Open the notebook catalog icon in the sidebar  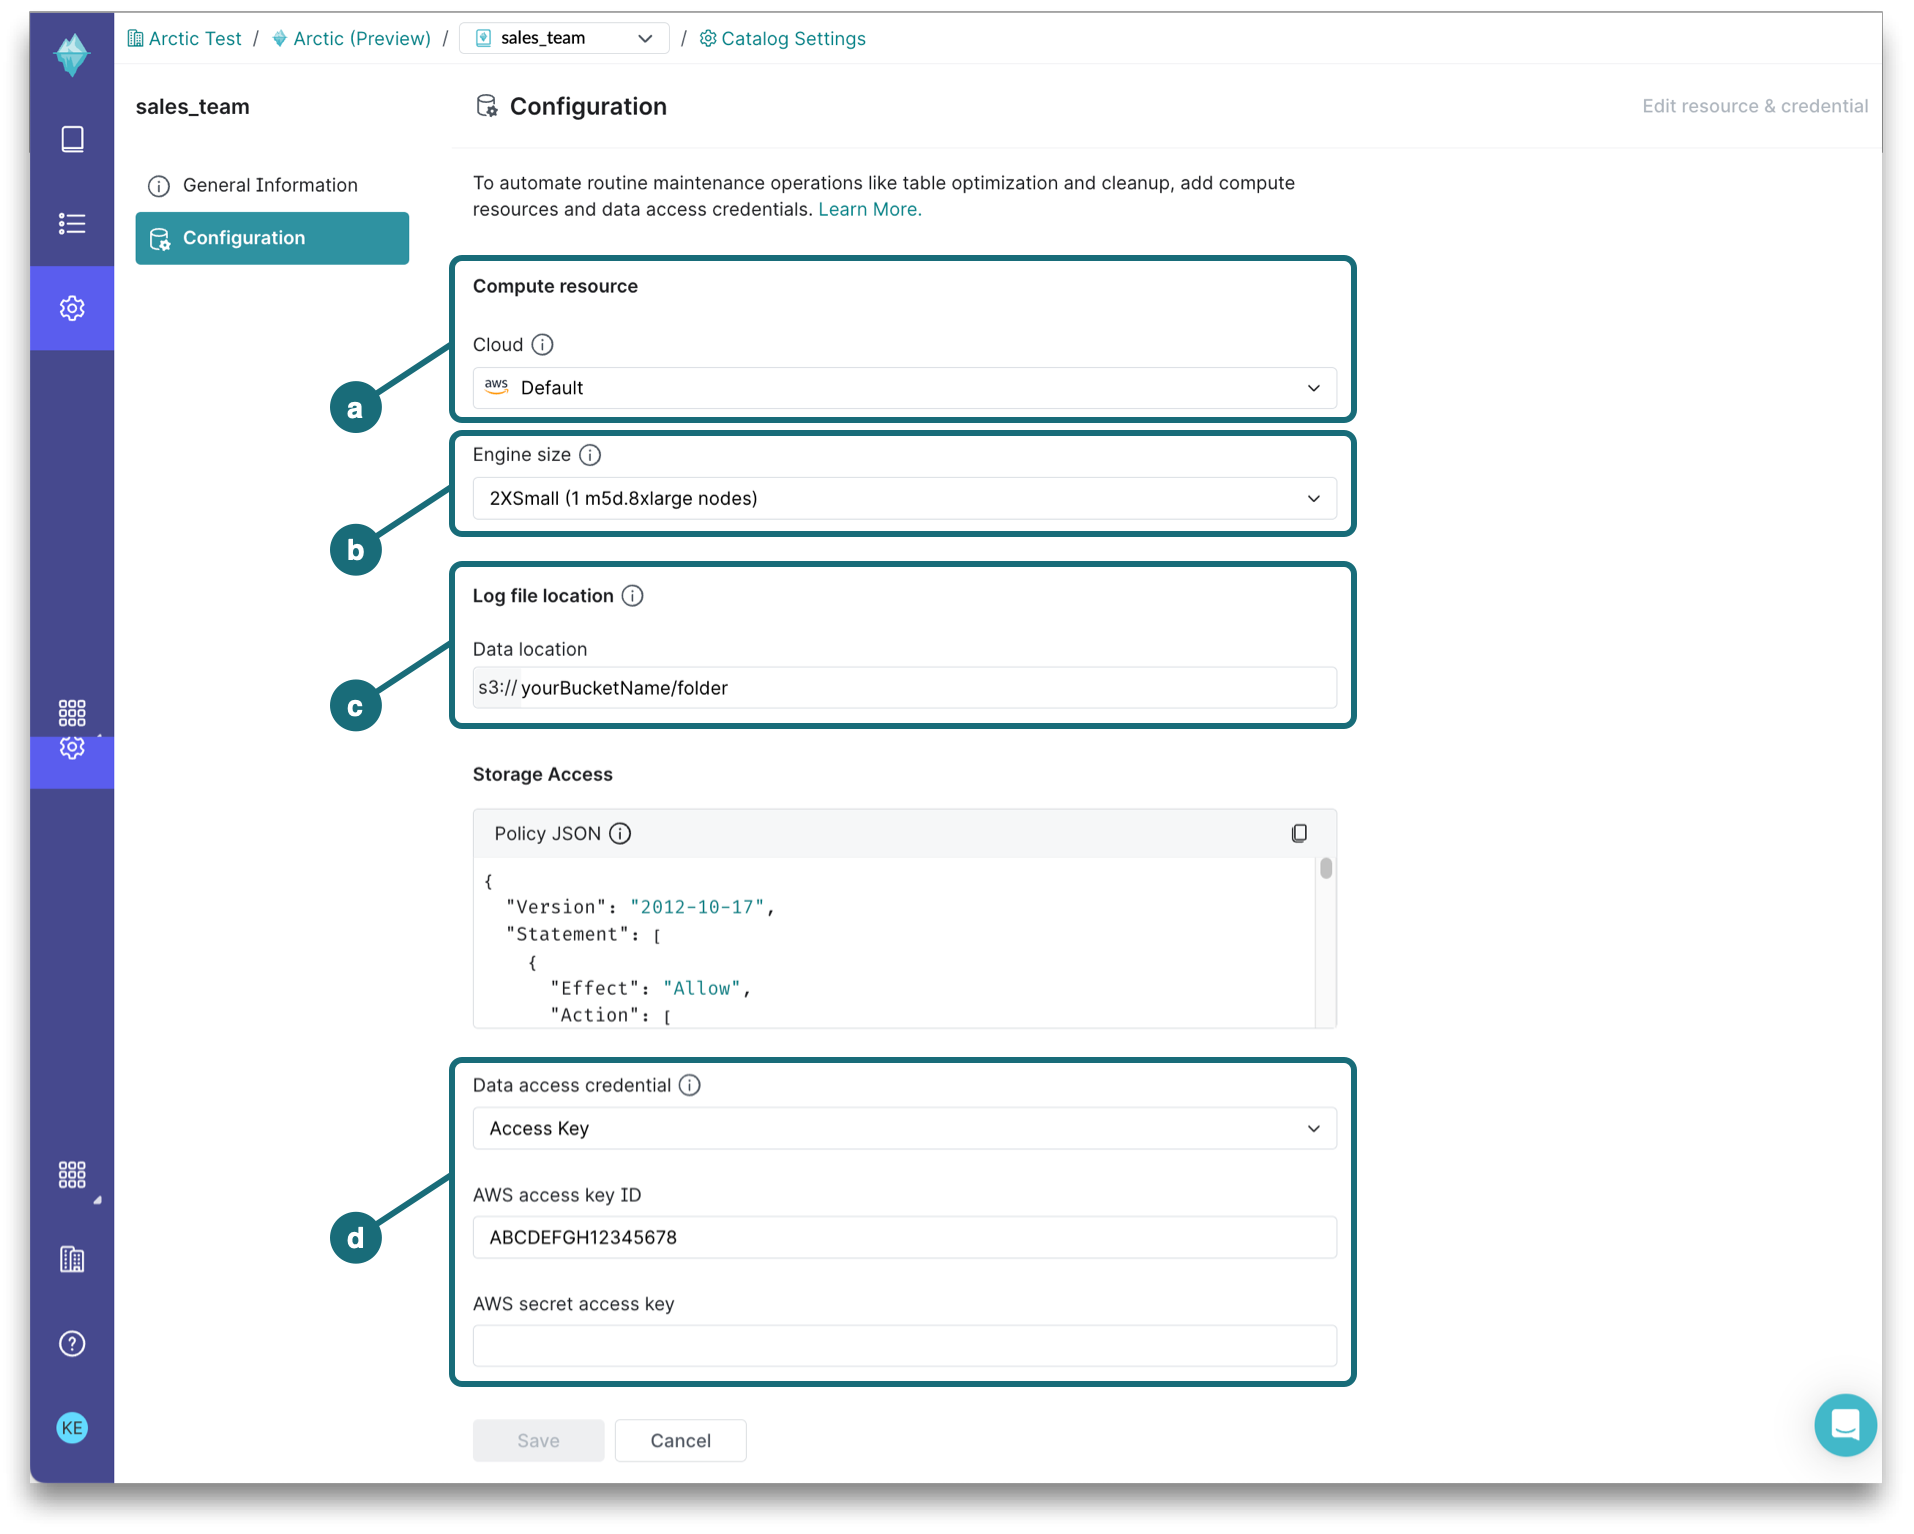click(71, 139)
